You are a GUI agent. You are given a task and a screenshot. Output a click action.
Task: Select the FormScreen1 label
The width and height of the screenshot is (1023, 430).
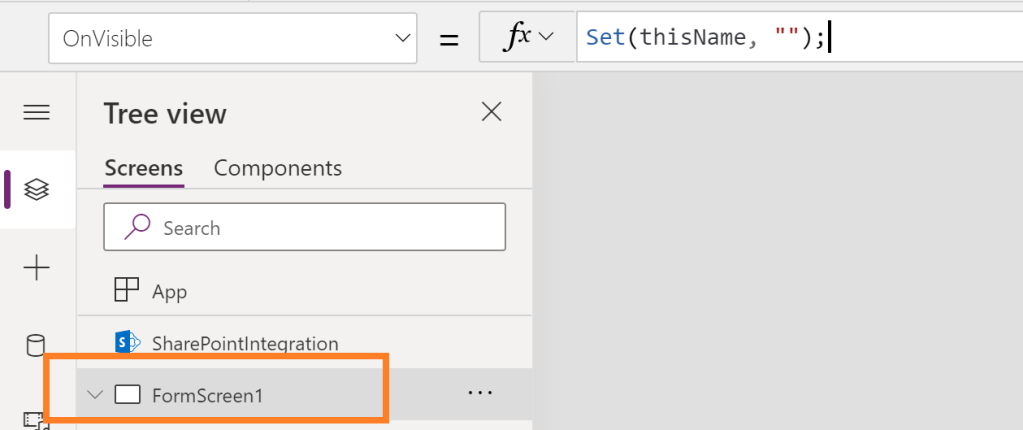207,395
